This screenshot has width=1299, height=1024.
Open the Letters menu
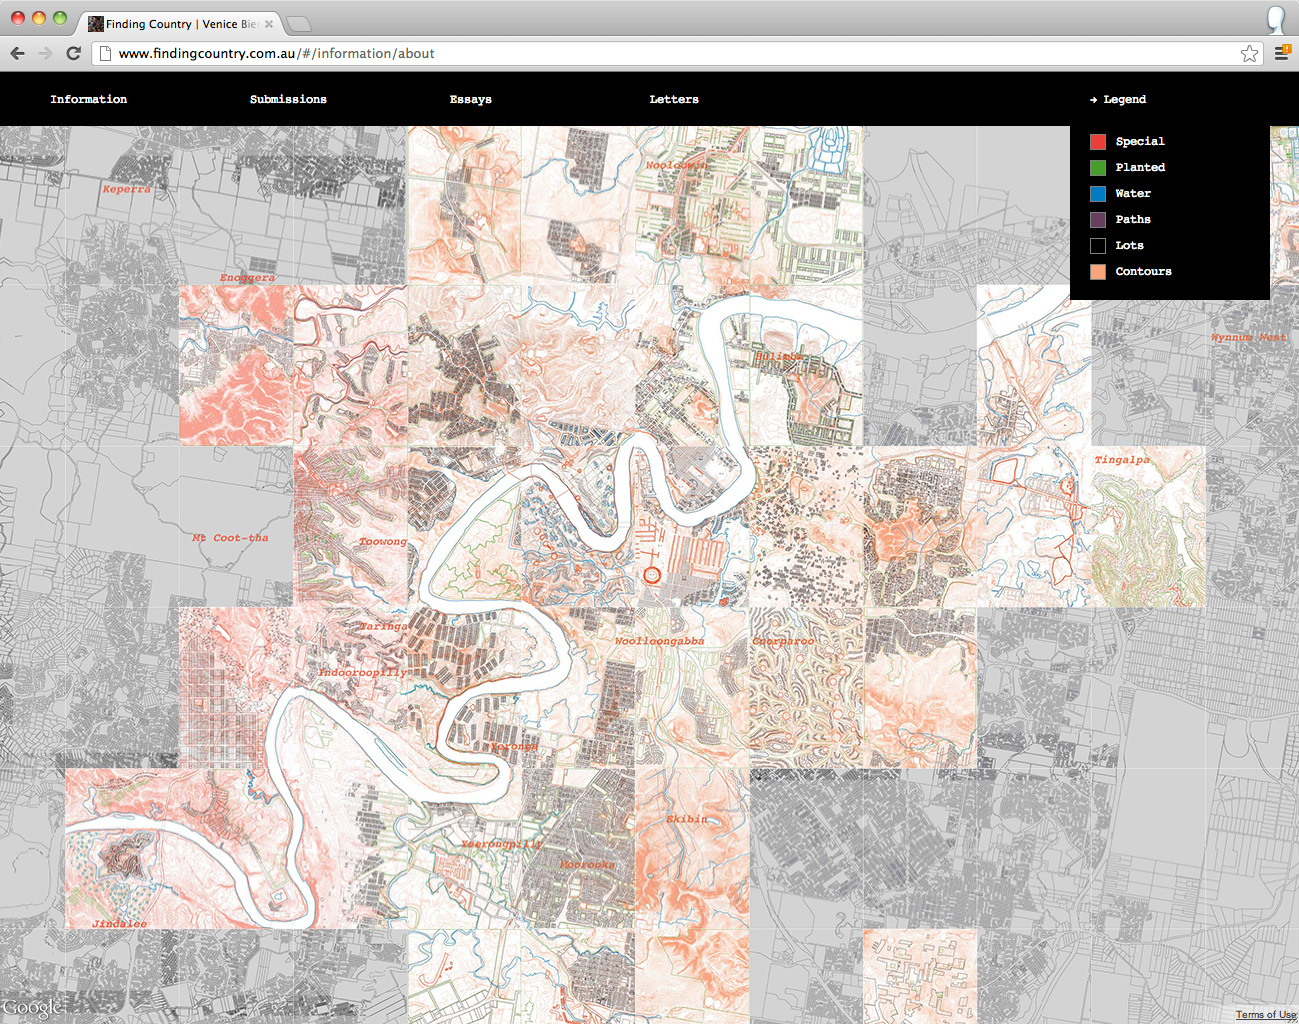(x=674, y=99)
